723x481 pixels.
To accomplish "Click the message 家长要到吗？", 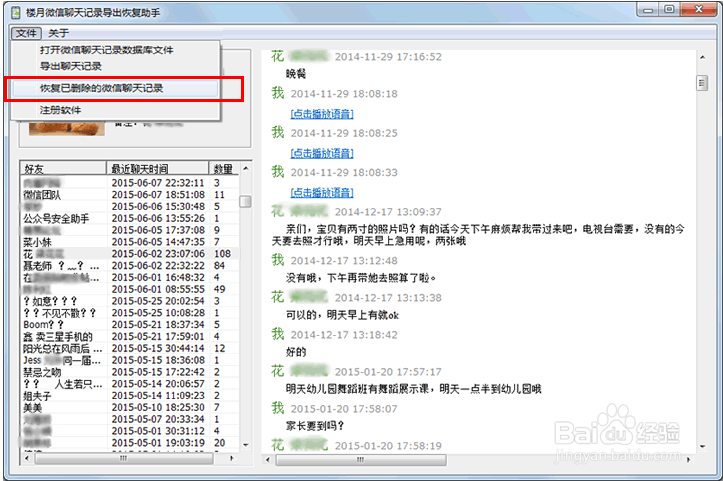I will pyautogui.click(x=315, y=426).
